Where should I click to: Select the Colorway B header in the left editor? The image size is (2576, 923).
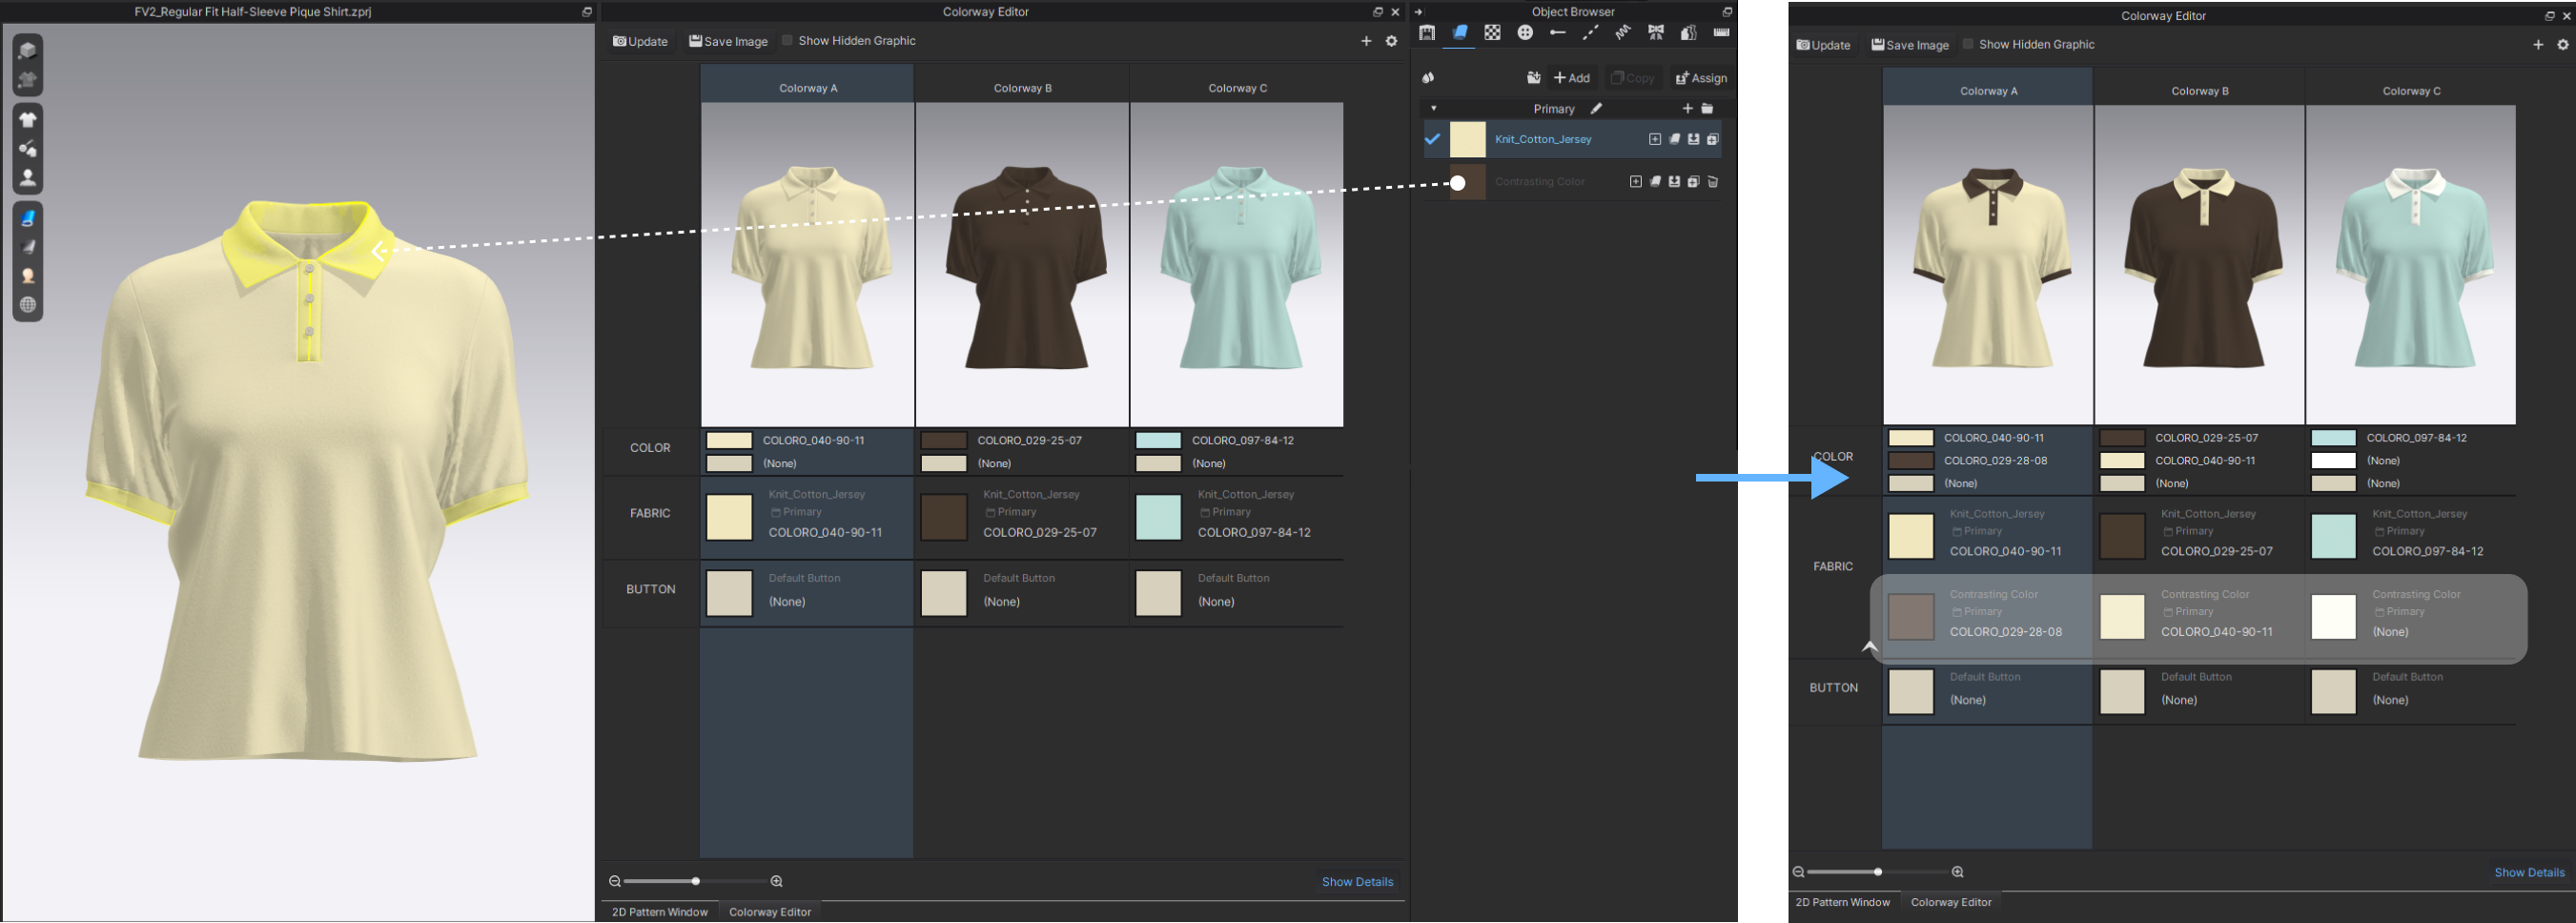1022,88
